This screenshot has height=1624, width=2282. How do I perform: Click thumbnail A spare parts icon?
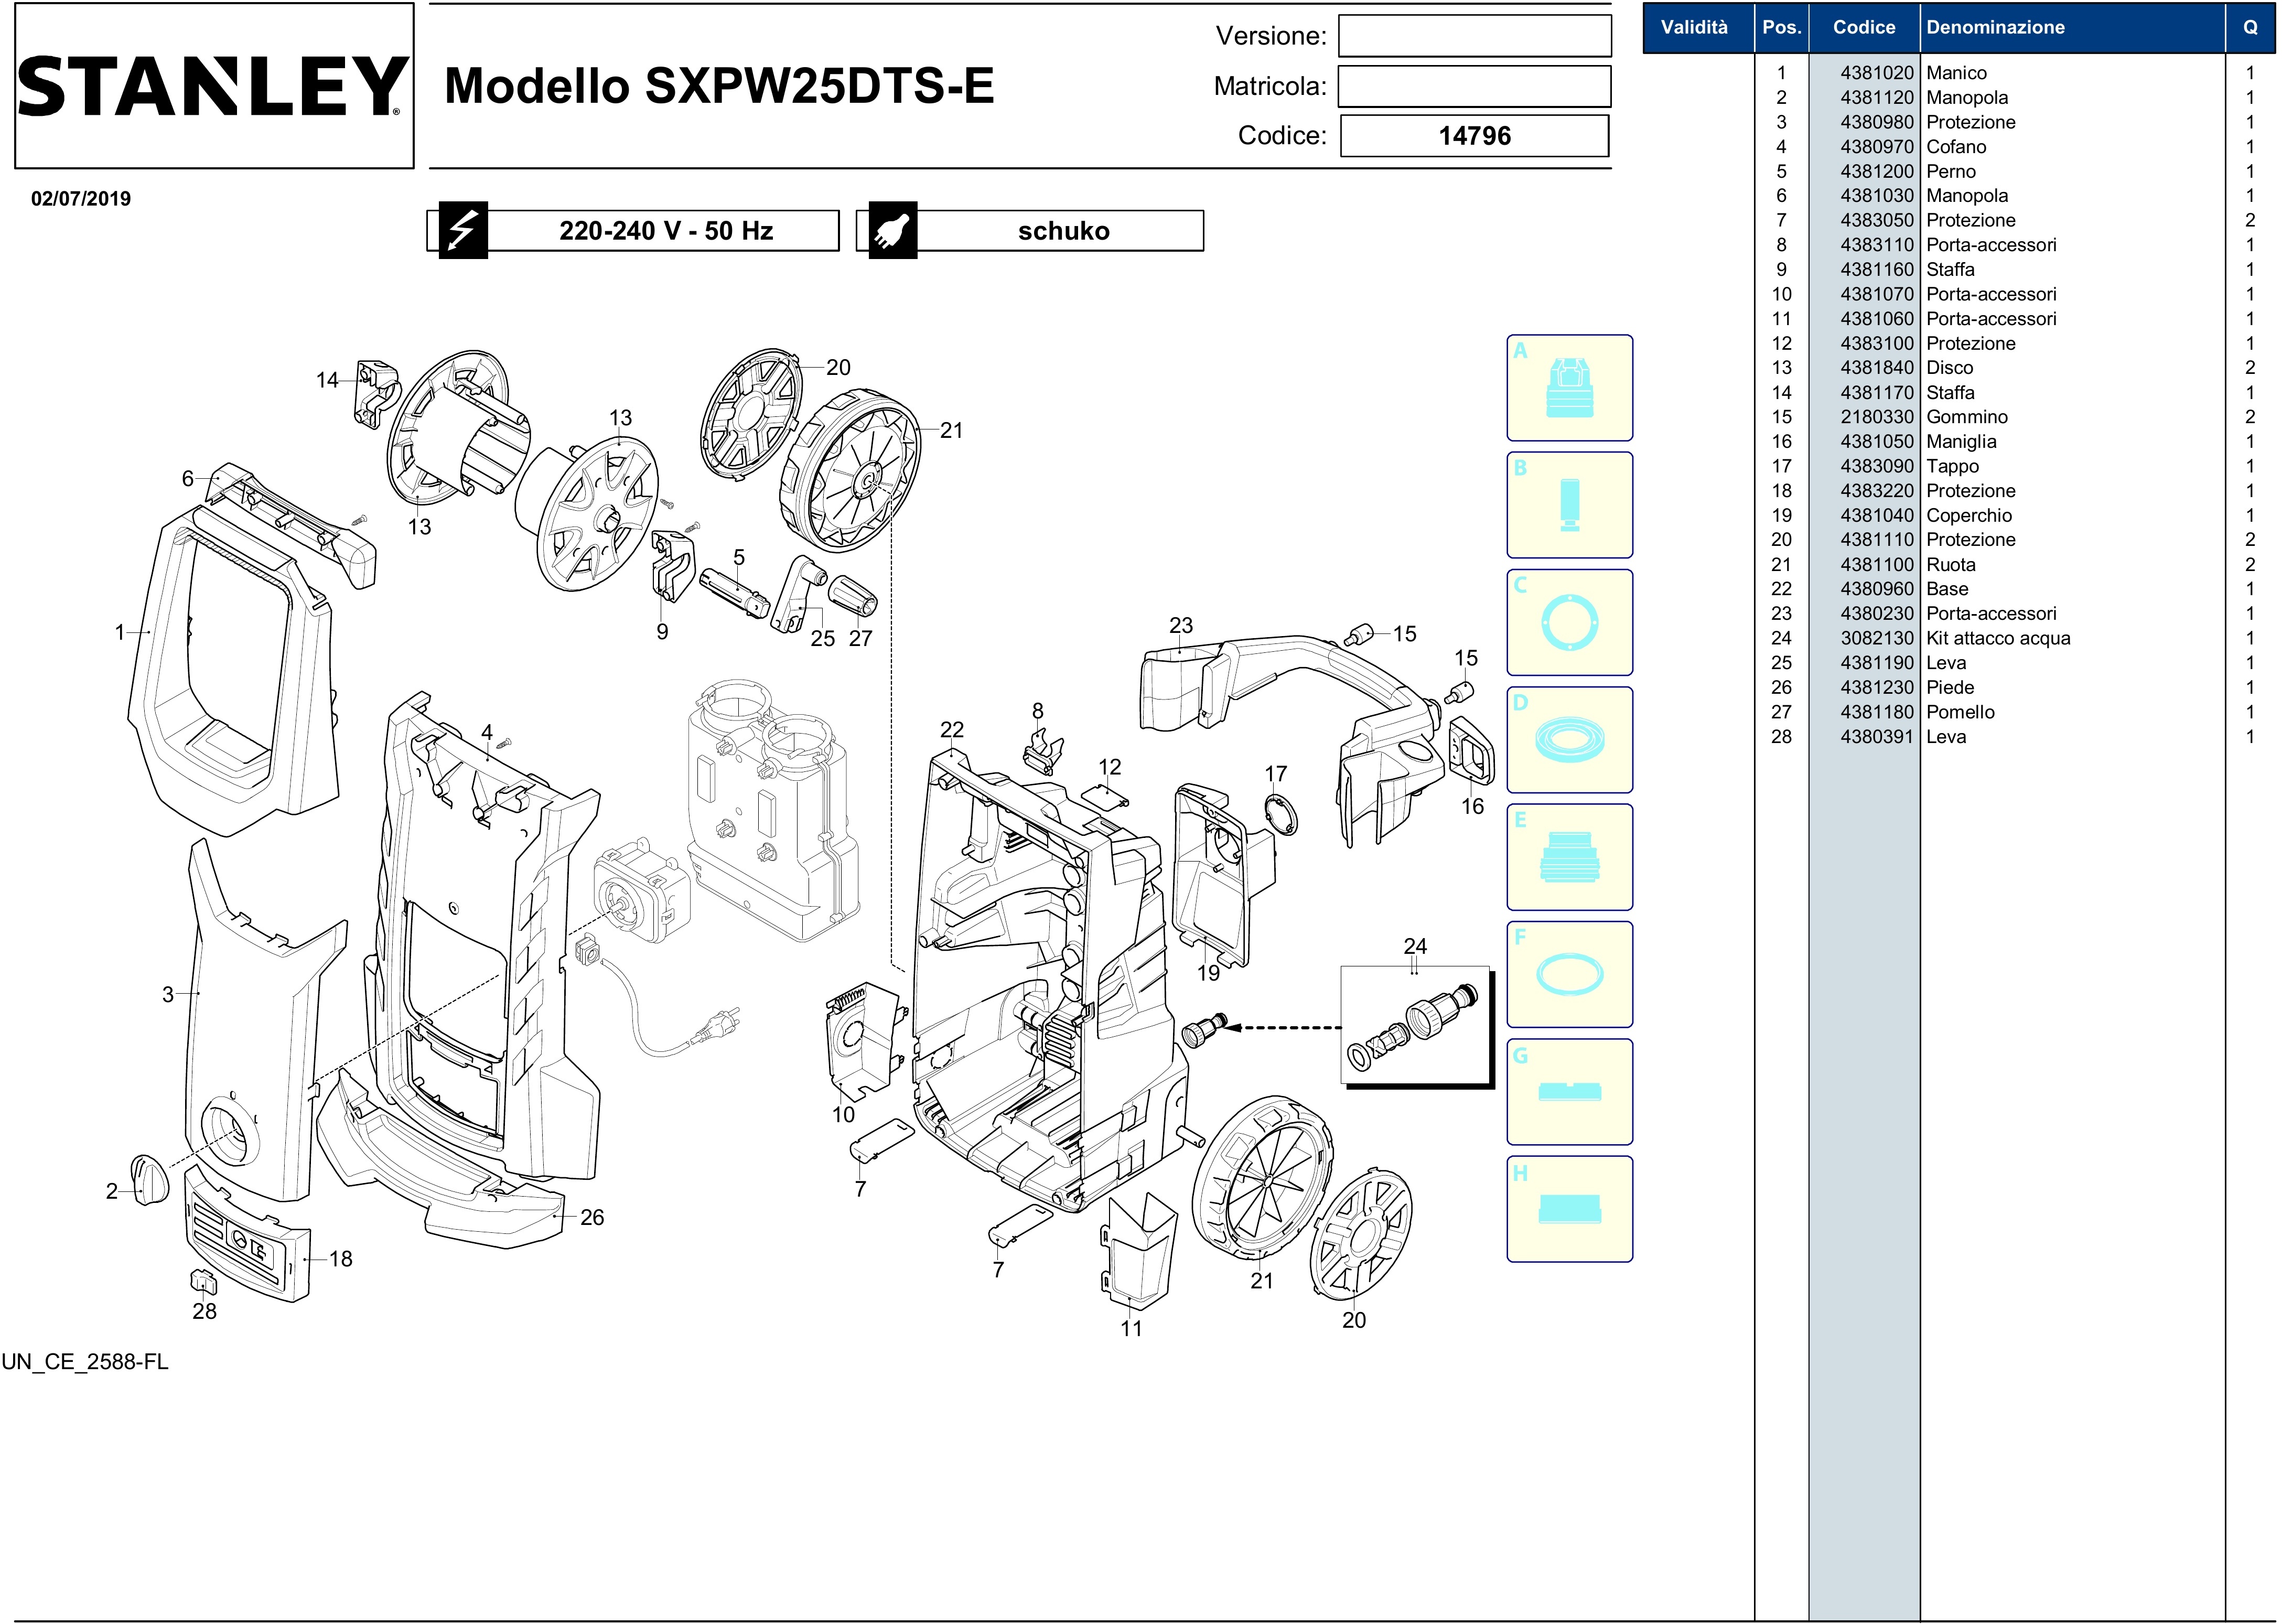click(1569, 388)
